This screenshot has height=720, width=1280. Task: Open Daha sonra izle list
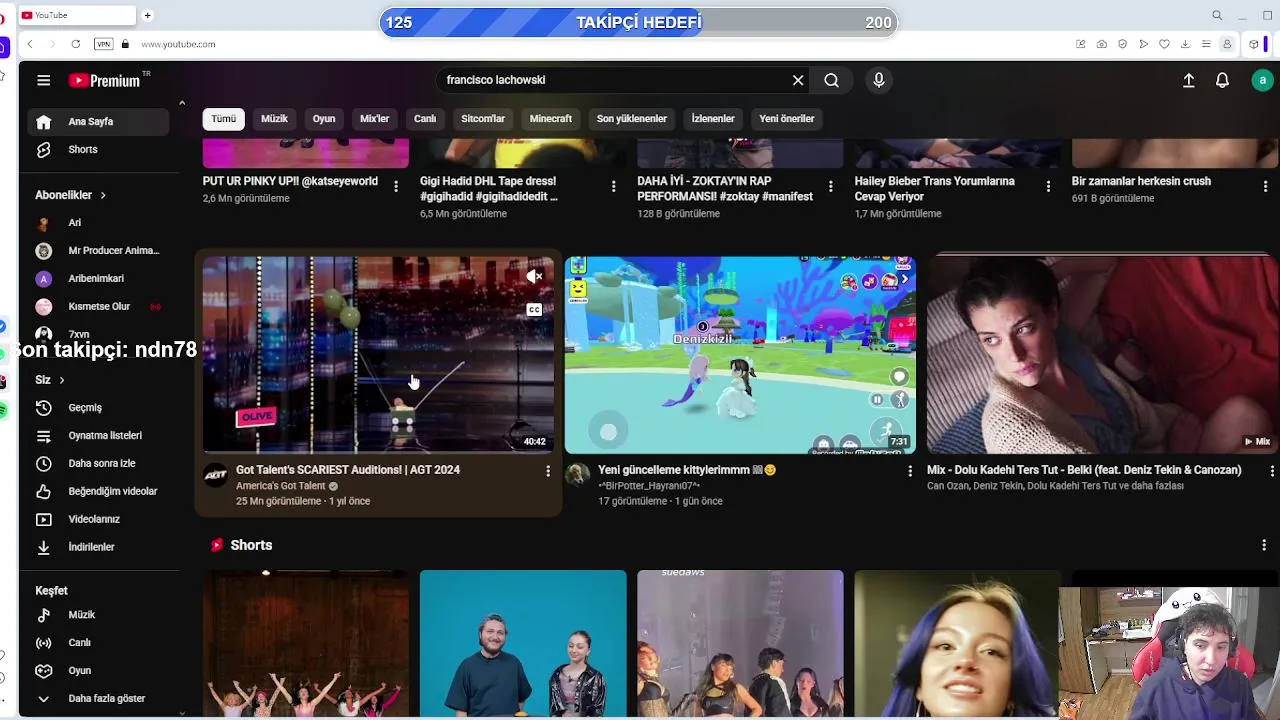pos(98,464)
